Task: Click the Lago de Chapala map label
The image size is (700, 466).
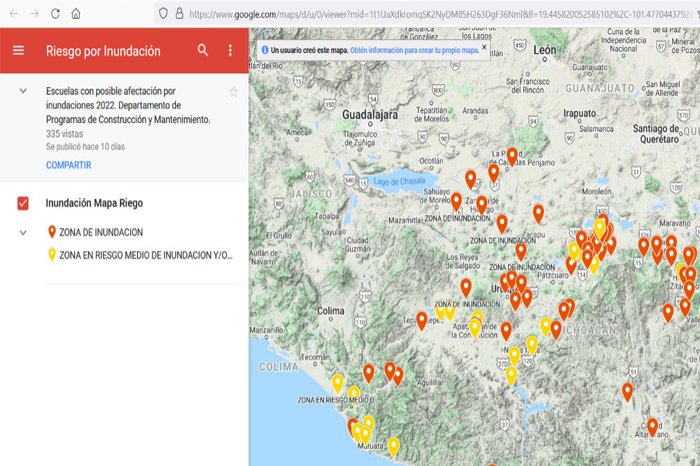Action: (399, 181)
